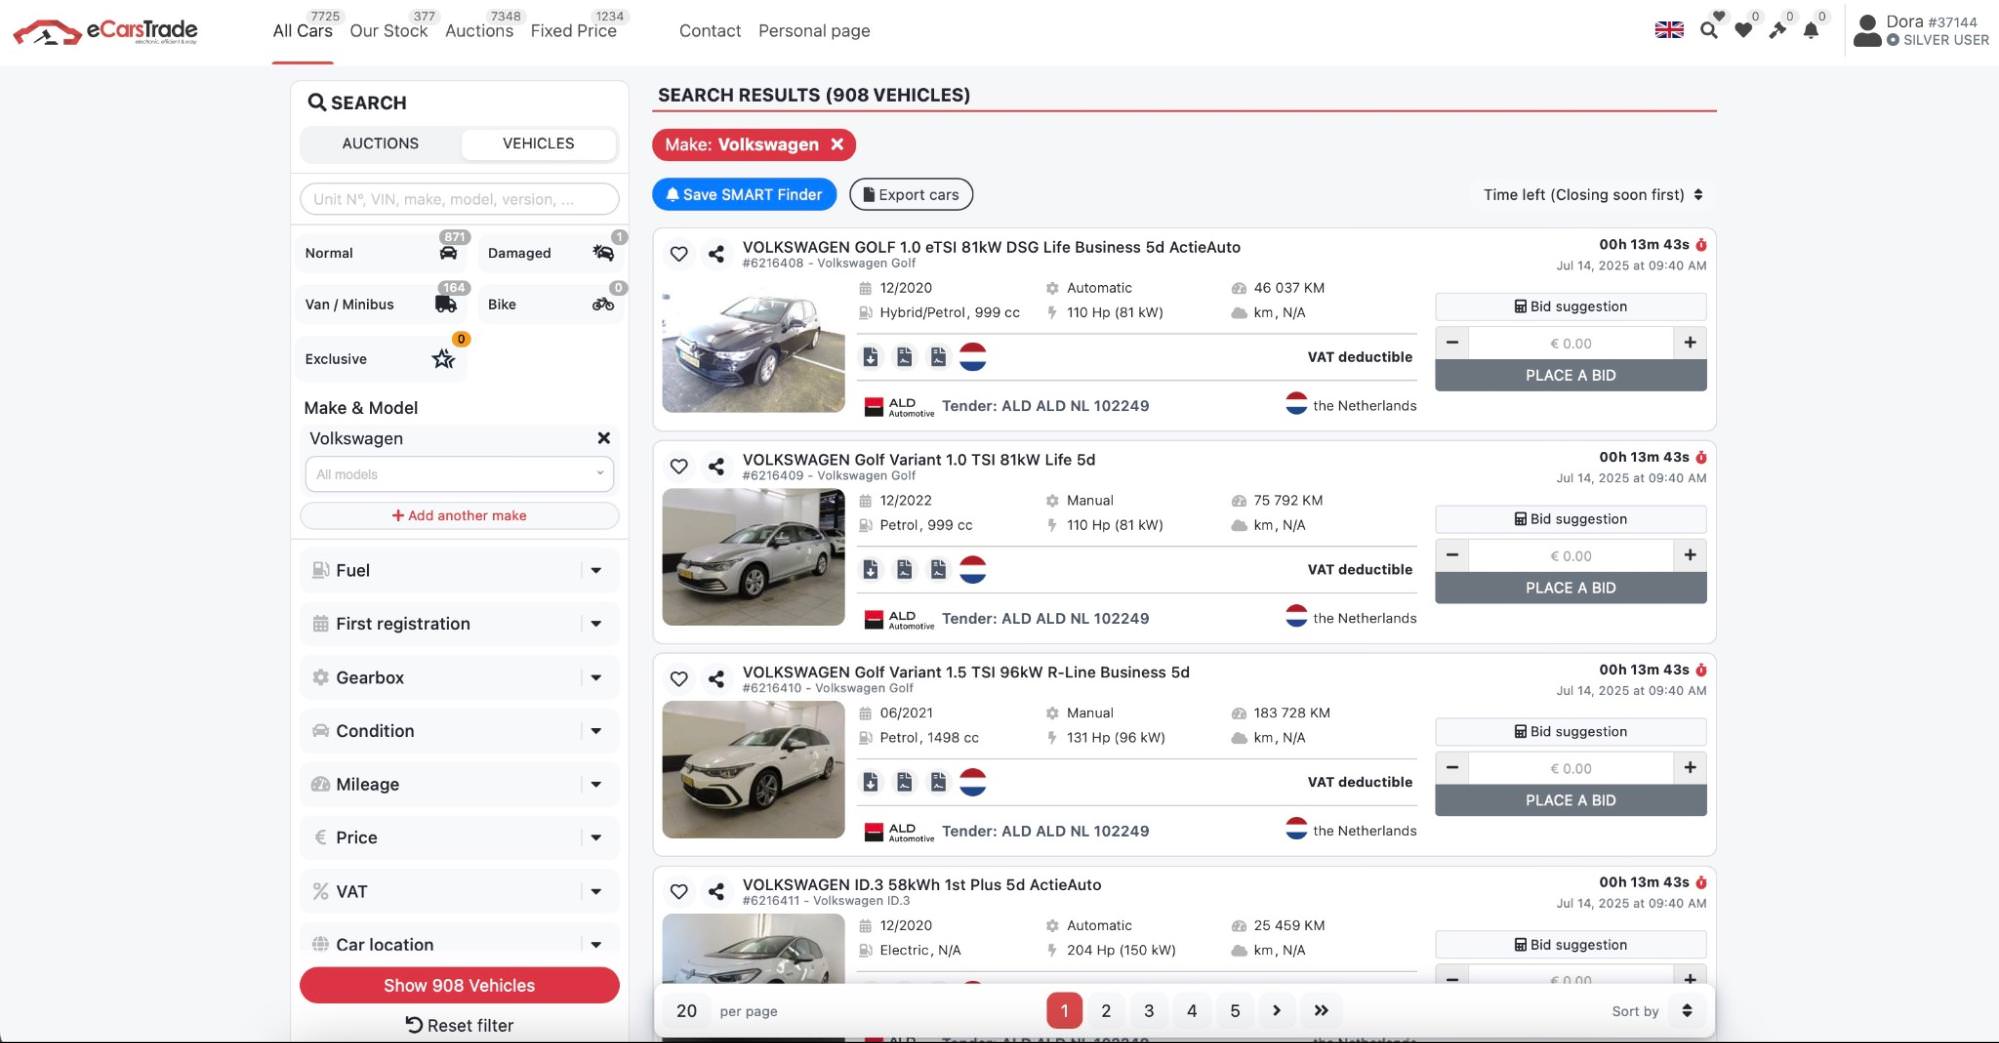The image size is (1999, 1043).
Task: Click Add another make
Action: point(459,516)
